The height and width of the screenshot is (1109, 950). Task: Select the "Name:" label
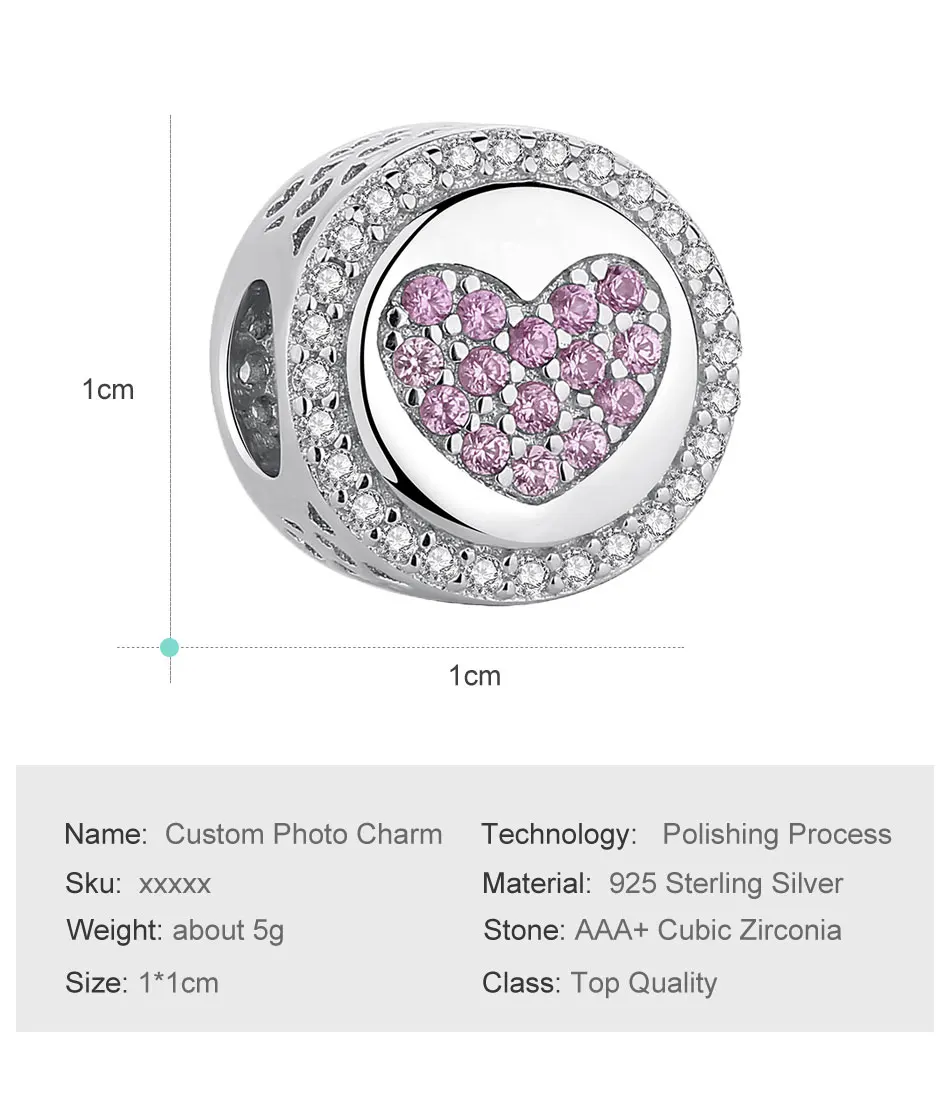click(106, 834)
